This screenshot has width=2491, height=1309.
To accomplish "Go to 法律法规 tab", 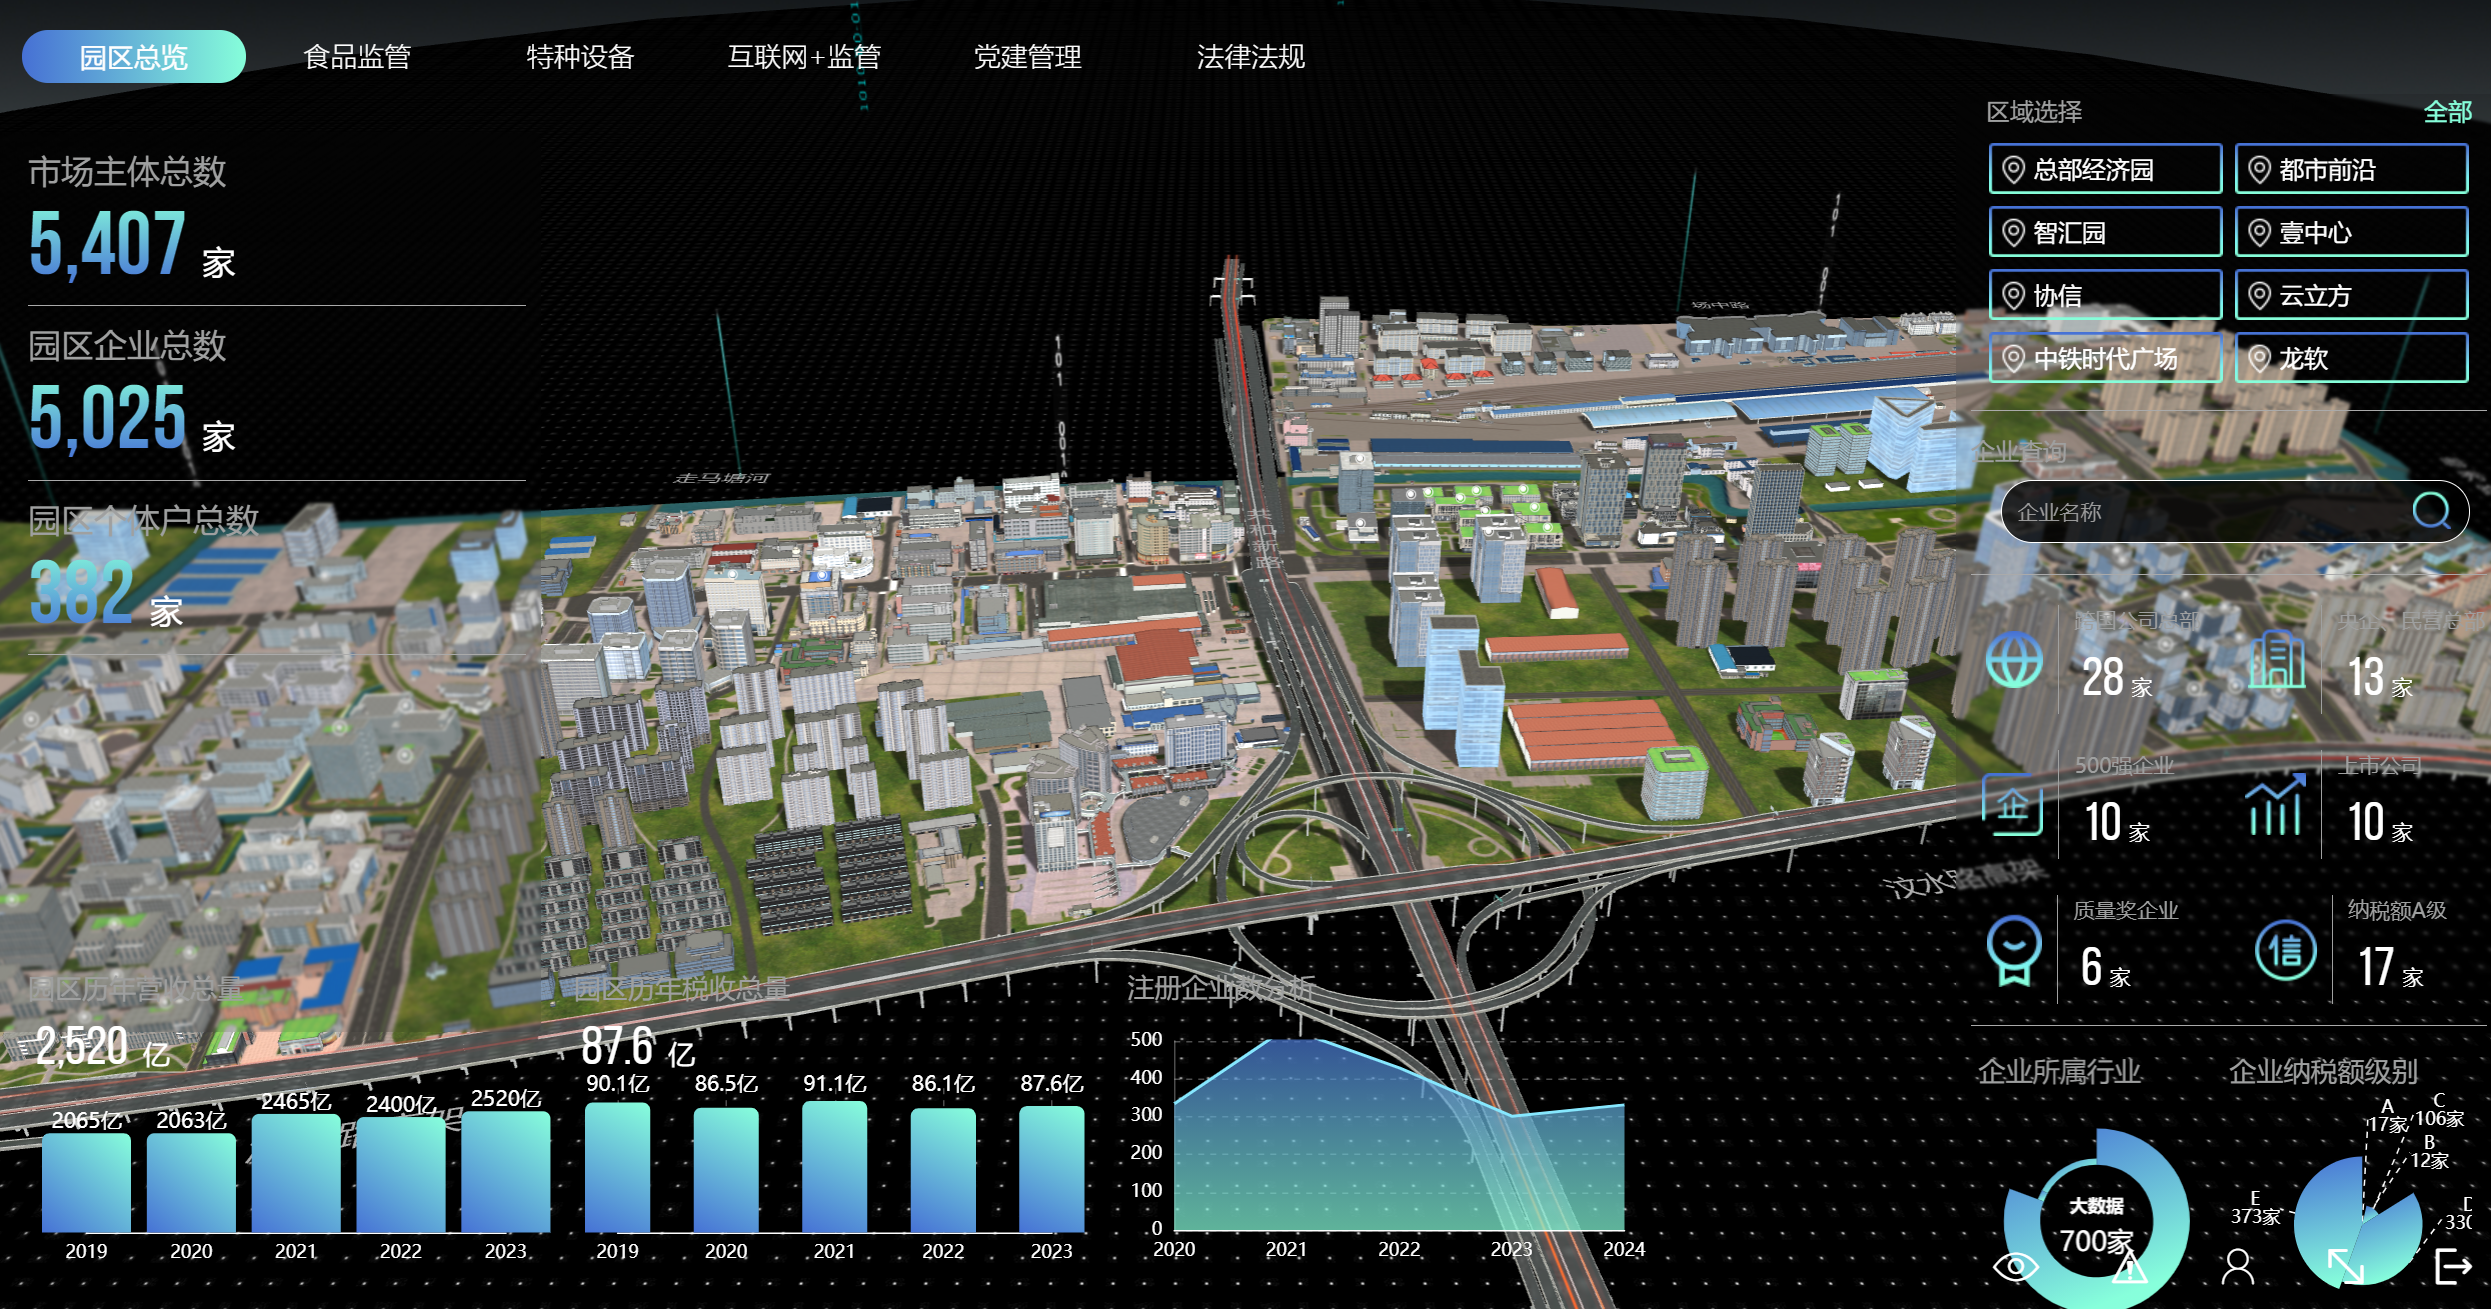I will [x=1250, y=57].
